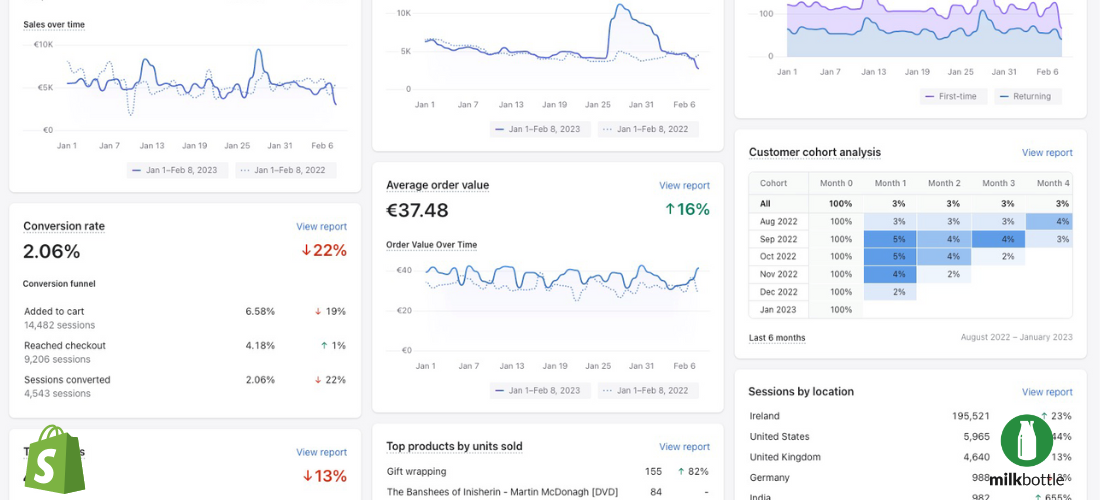This screenshot has width=1100, height=500.
Task: Toggle 2023 series in Order Value Over Time legend
Action: [x=536, y=390]
